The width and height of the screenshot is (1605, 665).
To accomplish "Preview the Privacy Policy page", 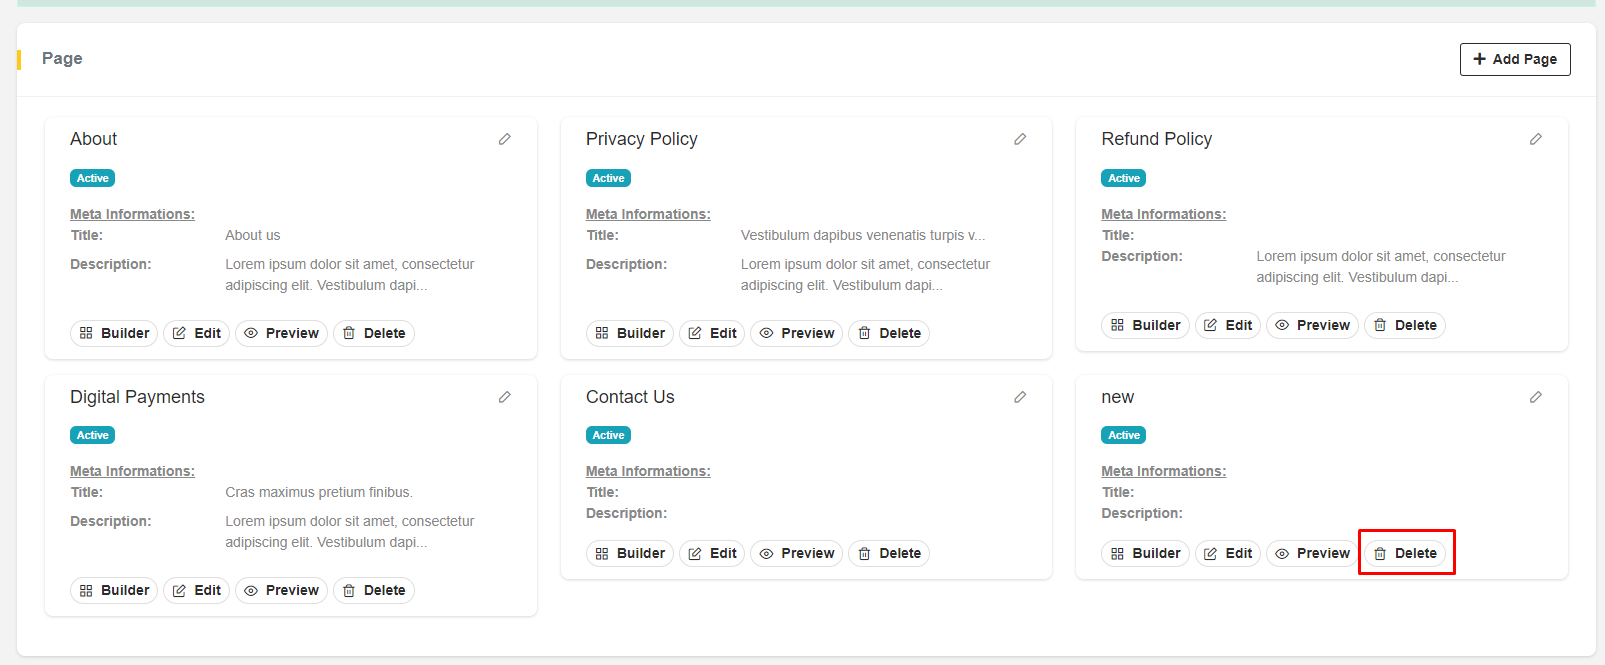I will point(797,333).
